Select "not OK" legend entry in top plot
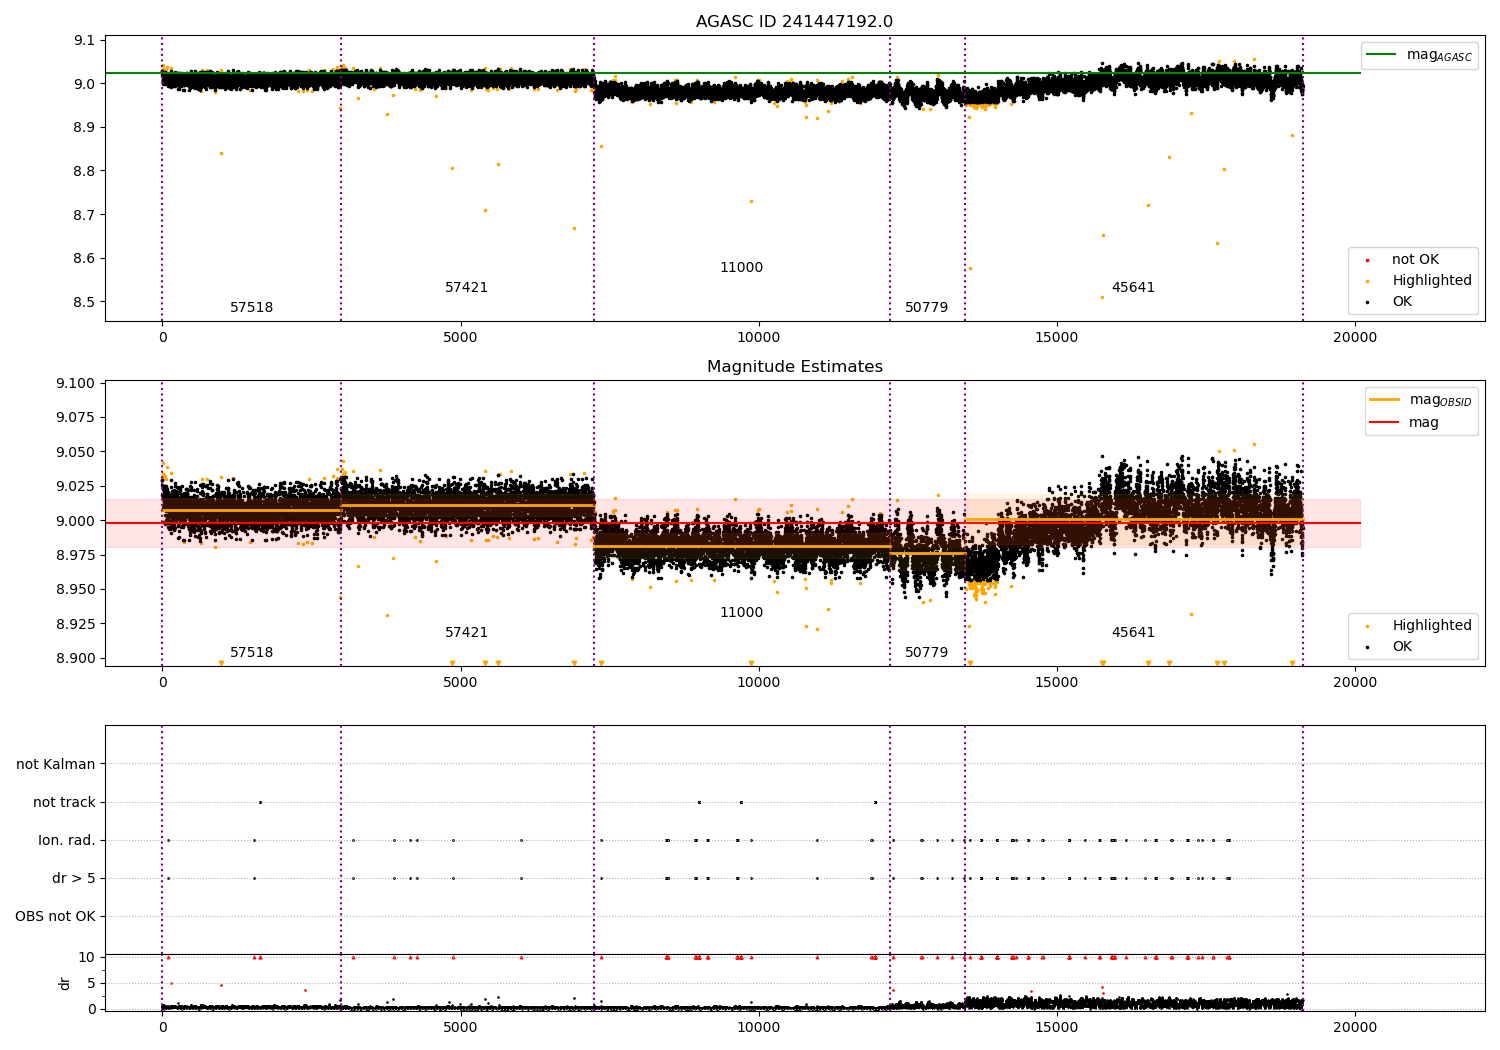The width and height of the screenshot is (1500, 1050). (x=1415, y=260)
